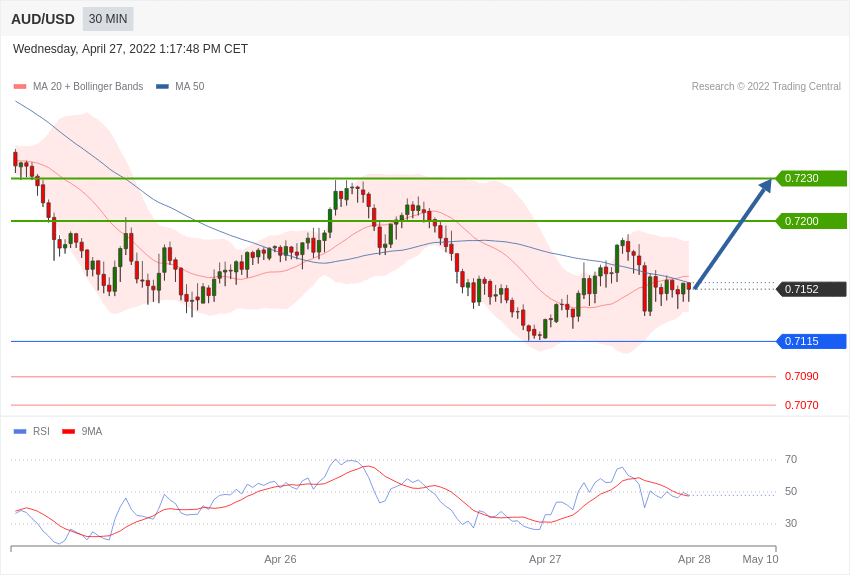Click the Apr 27 date axis label
850x576 pixels.
[545, 559]
